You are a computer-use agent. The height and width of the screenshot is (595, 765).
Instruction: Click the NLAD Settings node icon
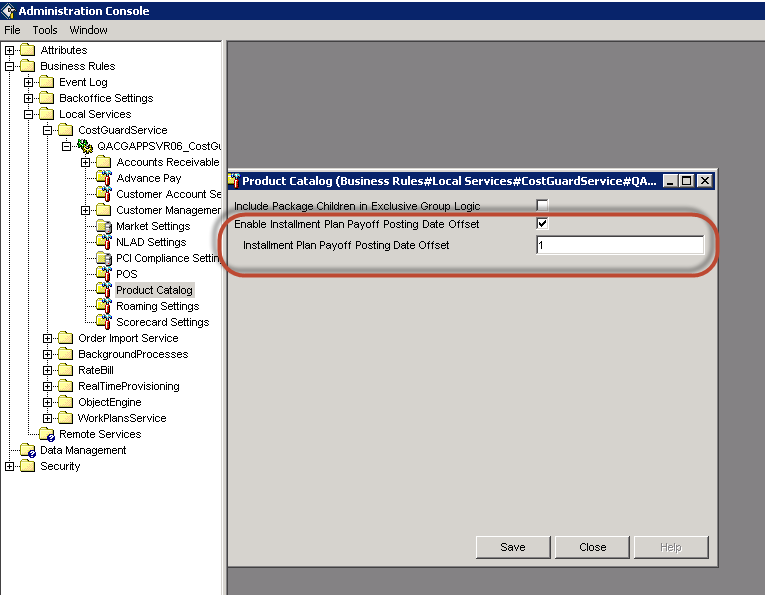tap(103, 242)
